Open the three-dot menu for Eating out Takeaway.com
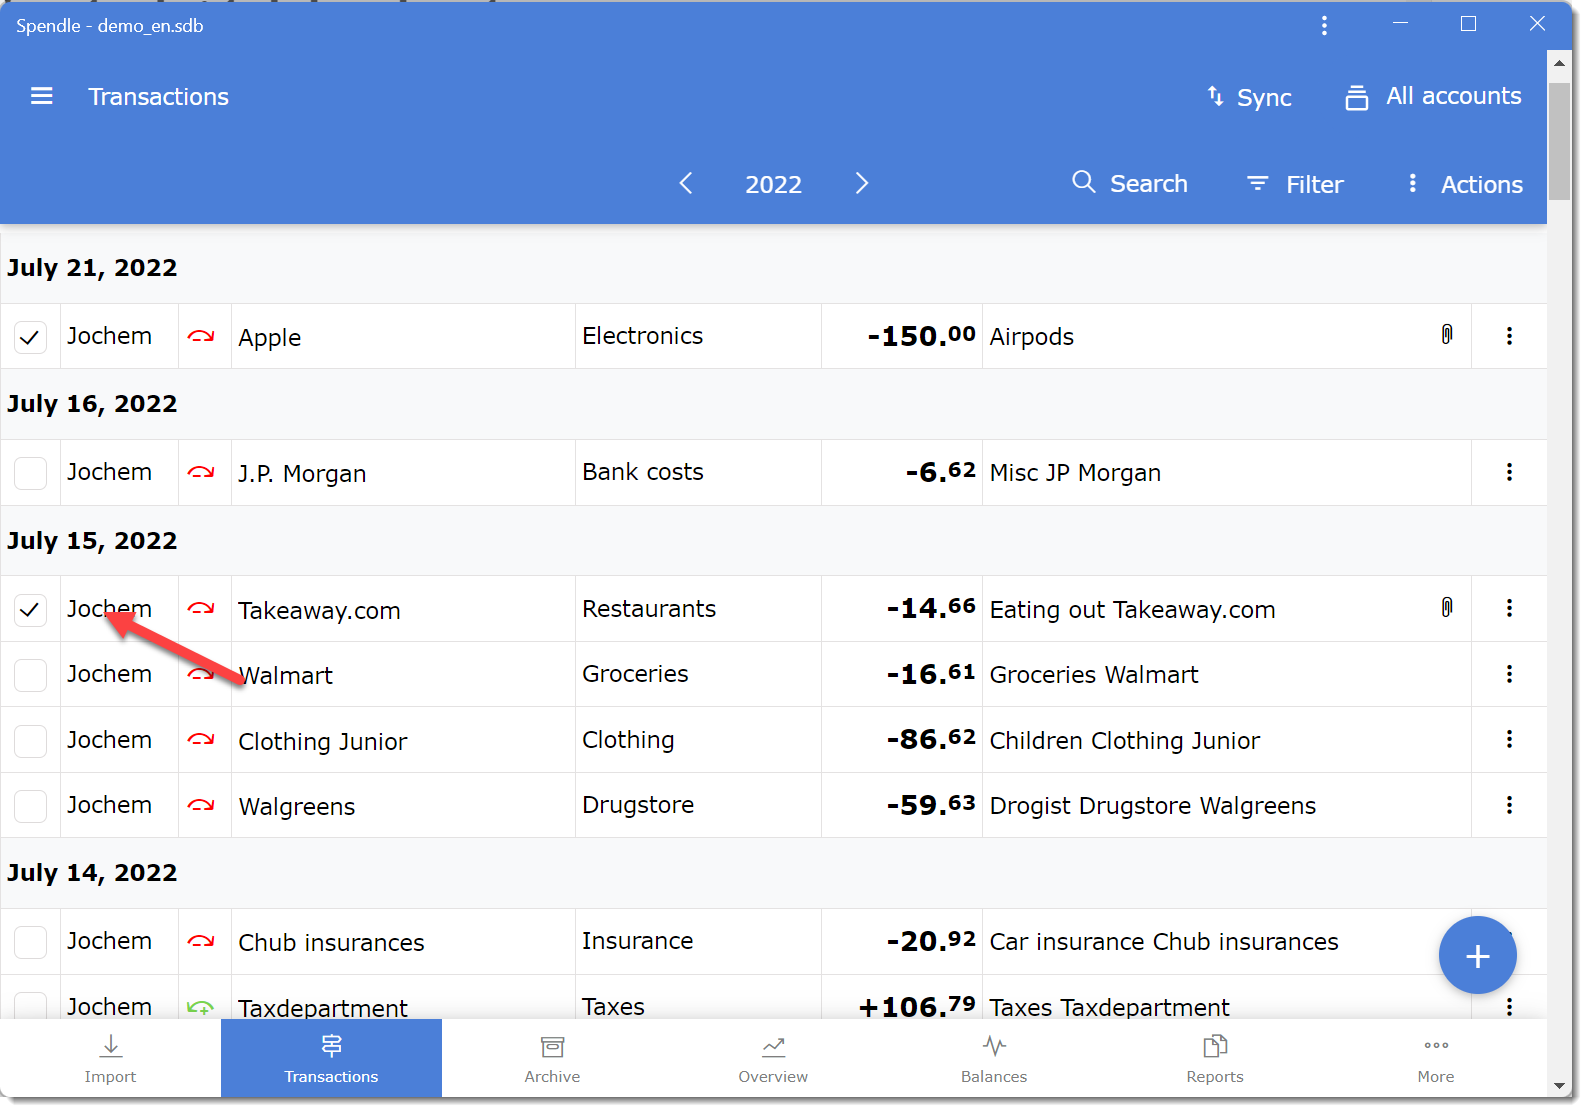 click(1509, 608)
